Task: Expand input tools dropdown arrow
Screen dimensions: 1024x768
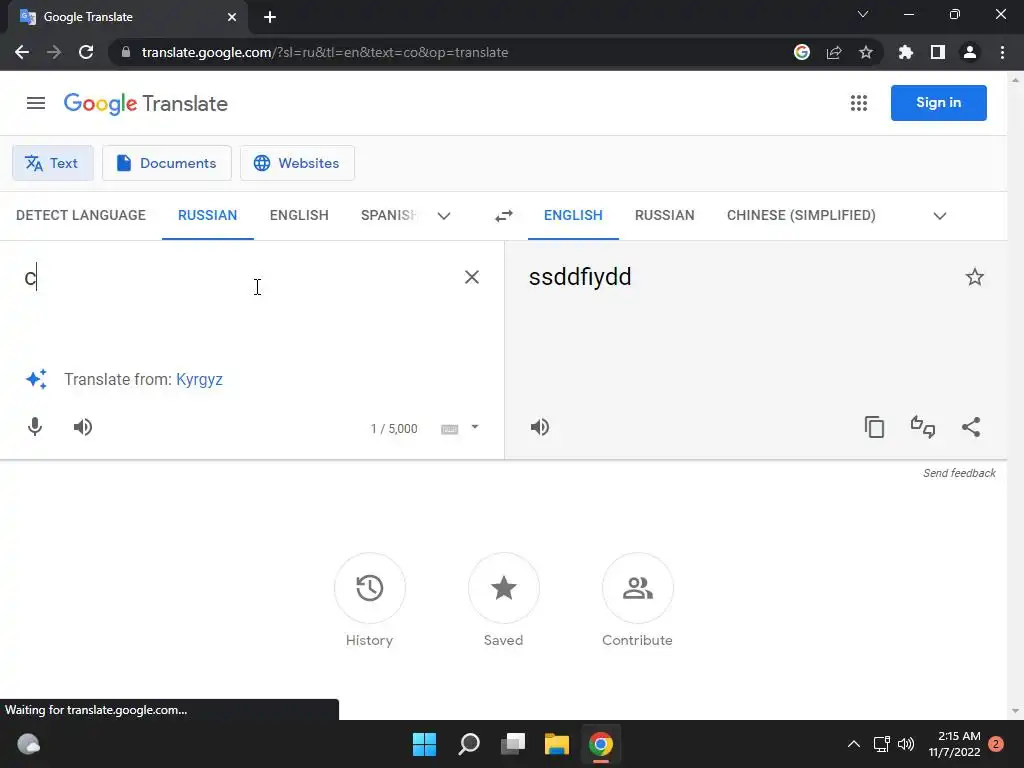Action: (475, 427)
